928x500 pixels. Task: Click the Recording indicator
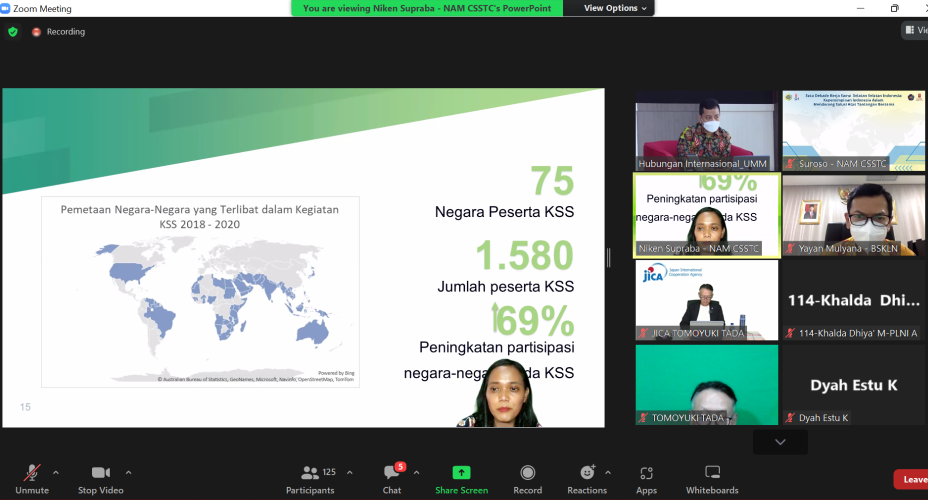click(x=58, y=32)
